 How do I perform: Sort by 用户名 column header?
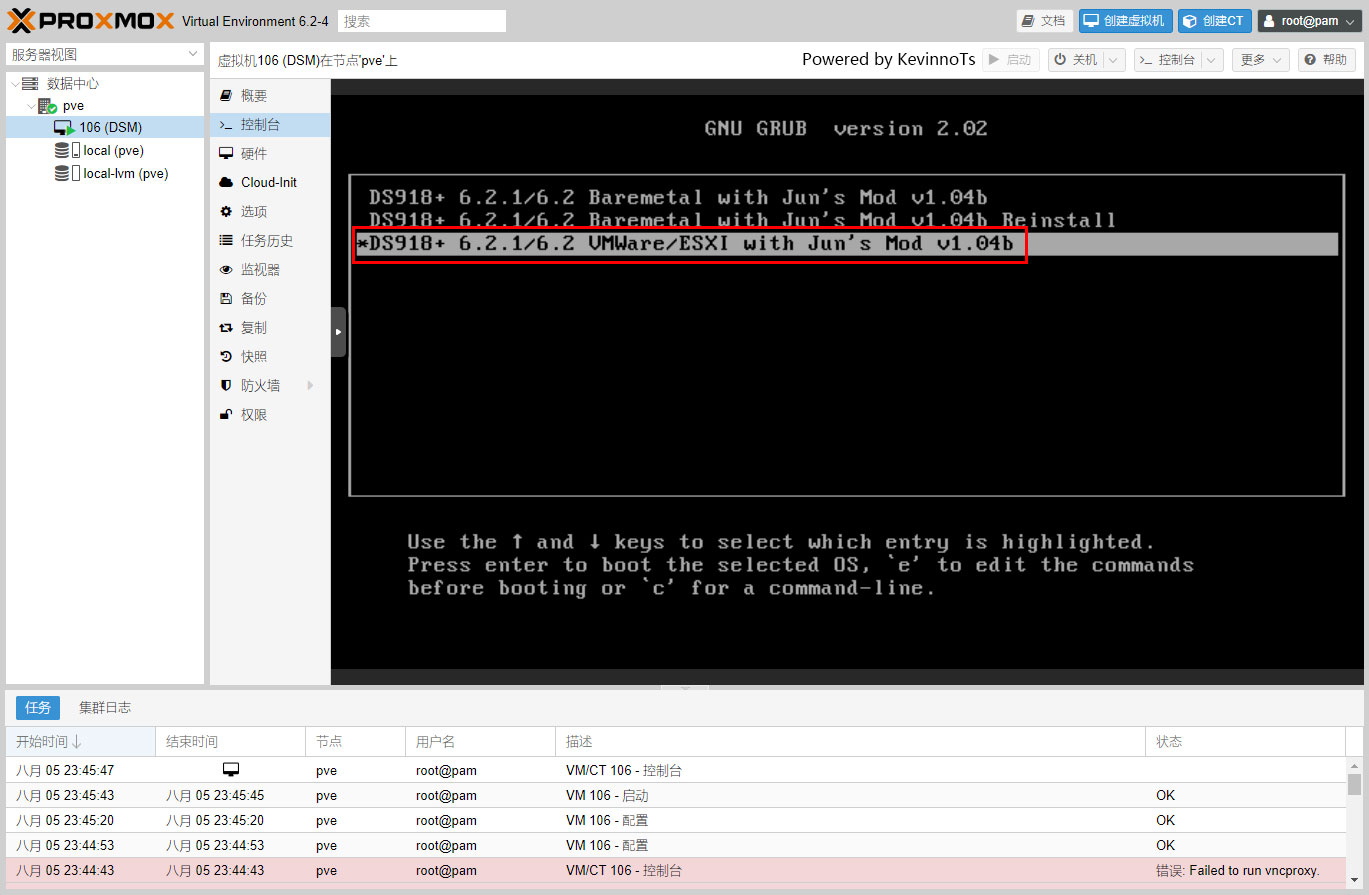(480, 742)
